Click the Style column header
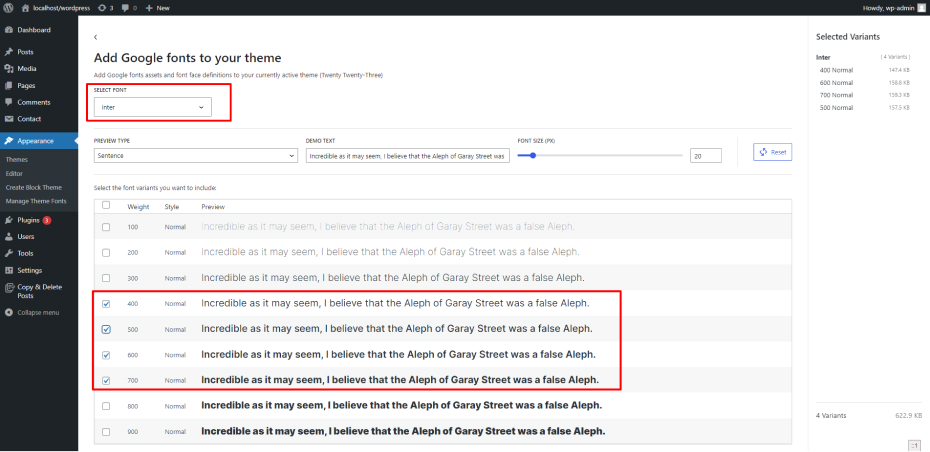 (x=171, y=206)
